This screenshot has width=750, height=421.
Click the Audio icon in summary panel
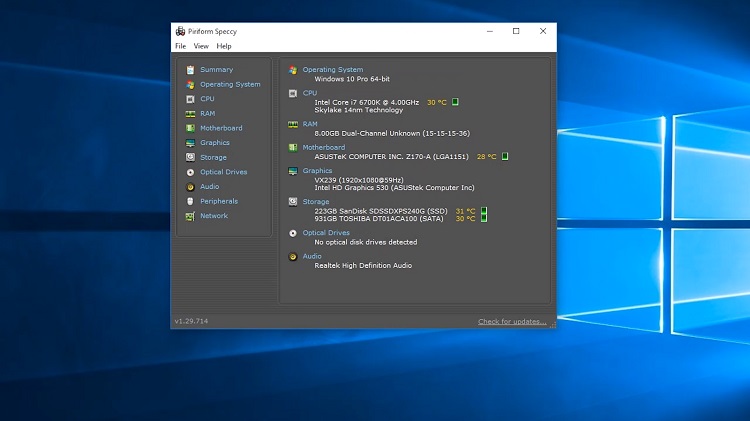293,257
